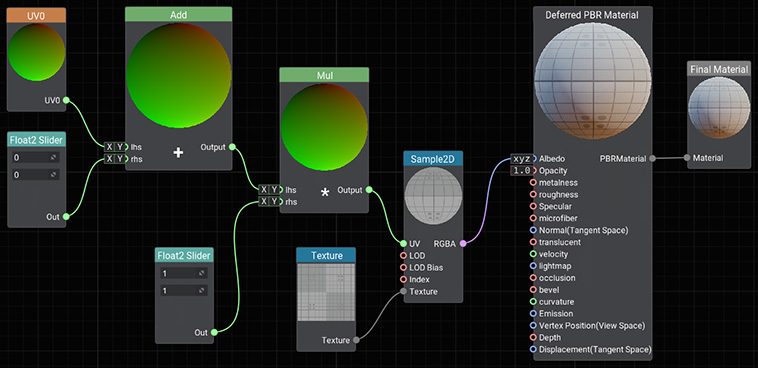Click the Sample2D UV input port
Screen dimensions: 758x368
pyautogui.click(x=403, y=244)
